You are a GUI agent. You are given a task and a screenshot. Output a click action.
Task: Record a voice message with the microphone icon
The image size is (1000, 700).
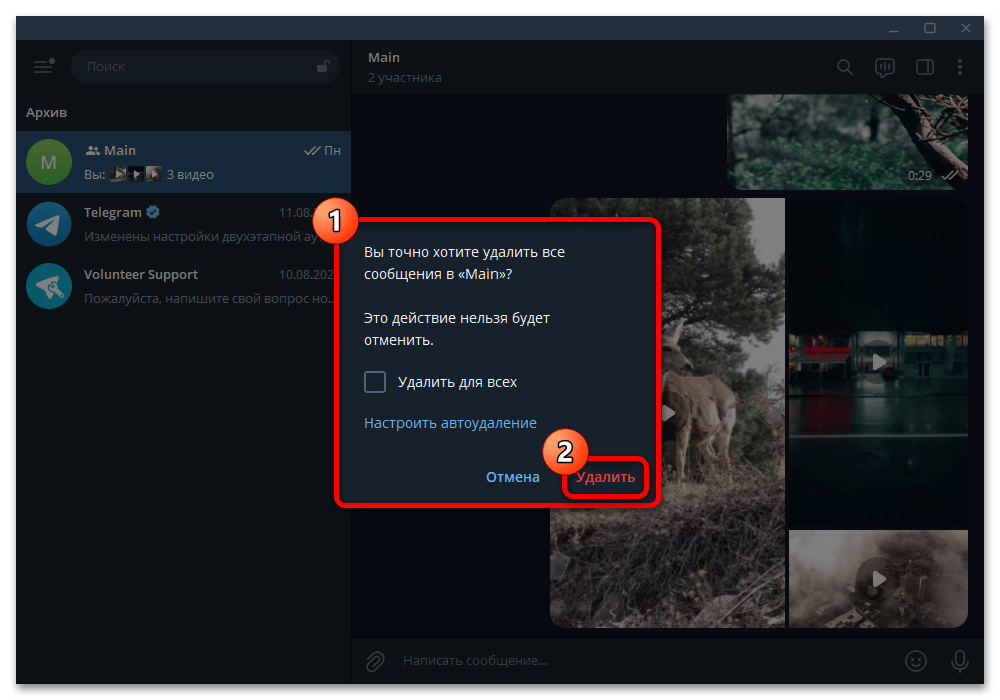tap(957, 661)
